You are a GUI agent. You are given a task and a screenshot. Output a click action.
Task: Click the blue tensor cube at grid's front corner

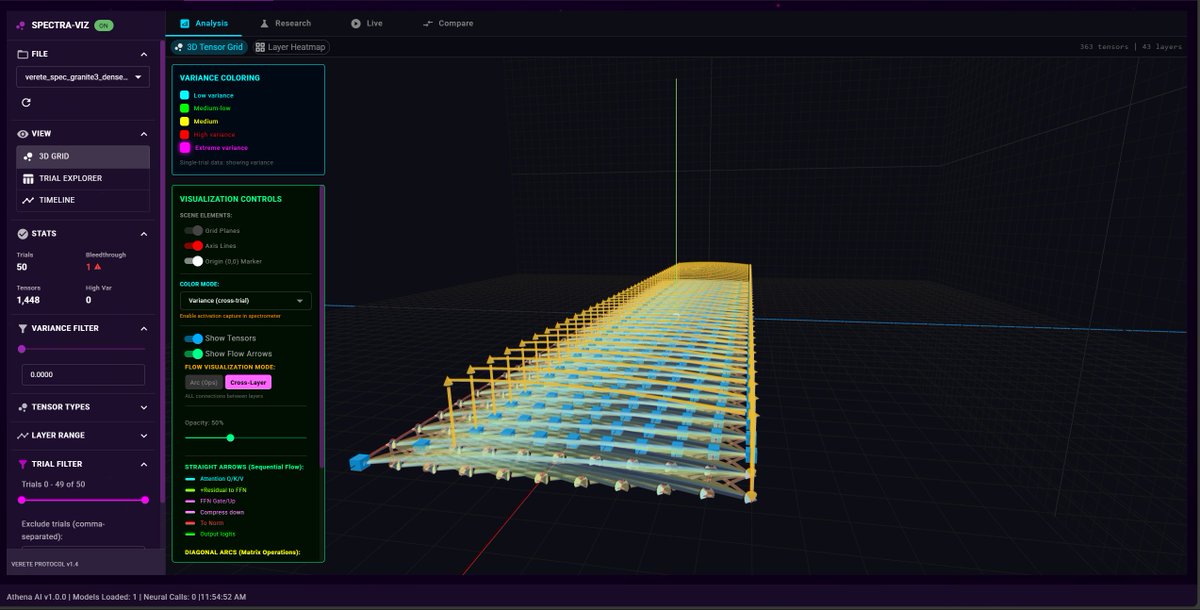coord(359,462)
